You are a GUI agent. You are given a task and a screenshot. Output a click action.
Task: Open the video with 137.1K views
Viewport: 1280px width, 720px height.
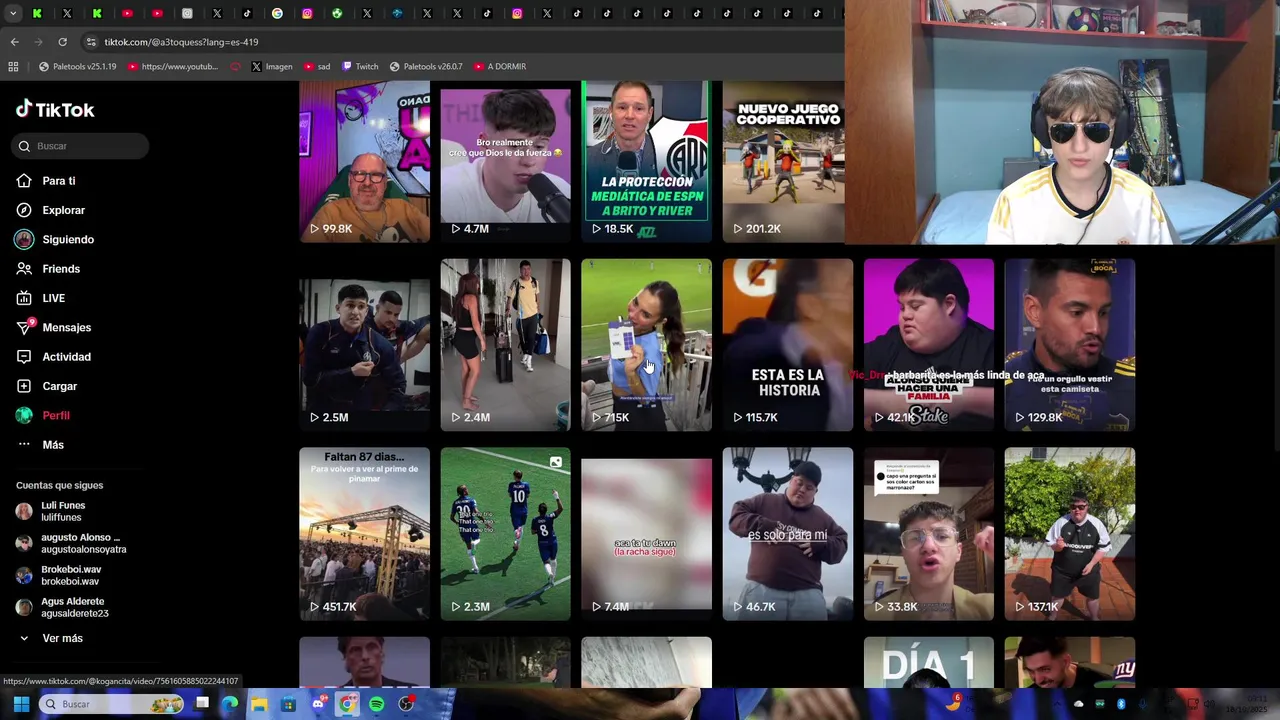(1069, 534)
